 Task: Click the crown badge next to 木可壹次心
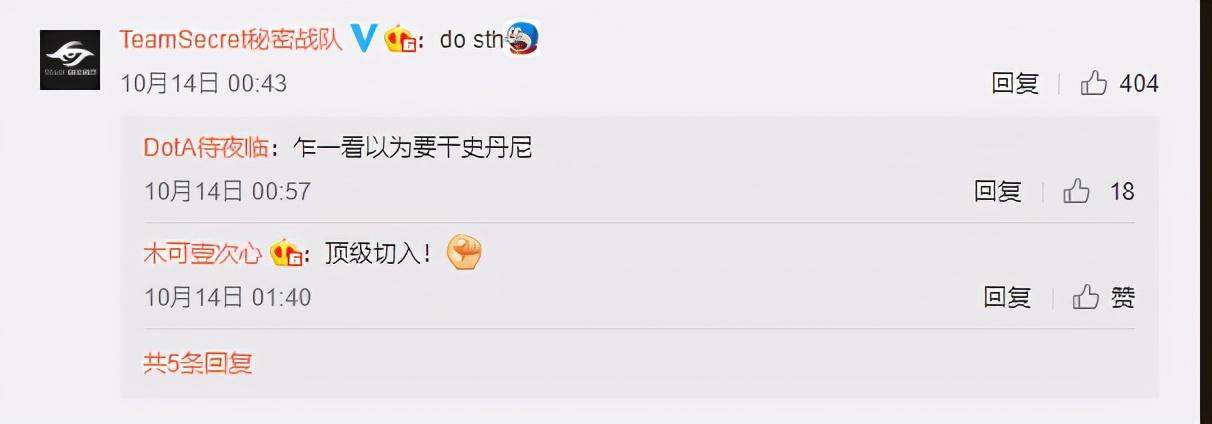[287, 254]
